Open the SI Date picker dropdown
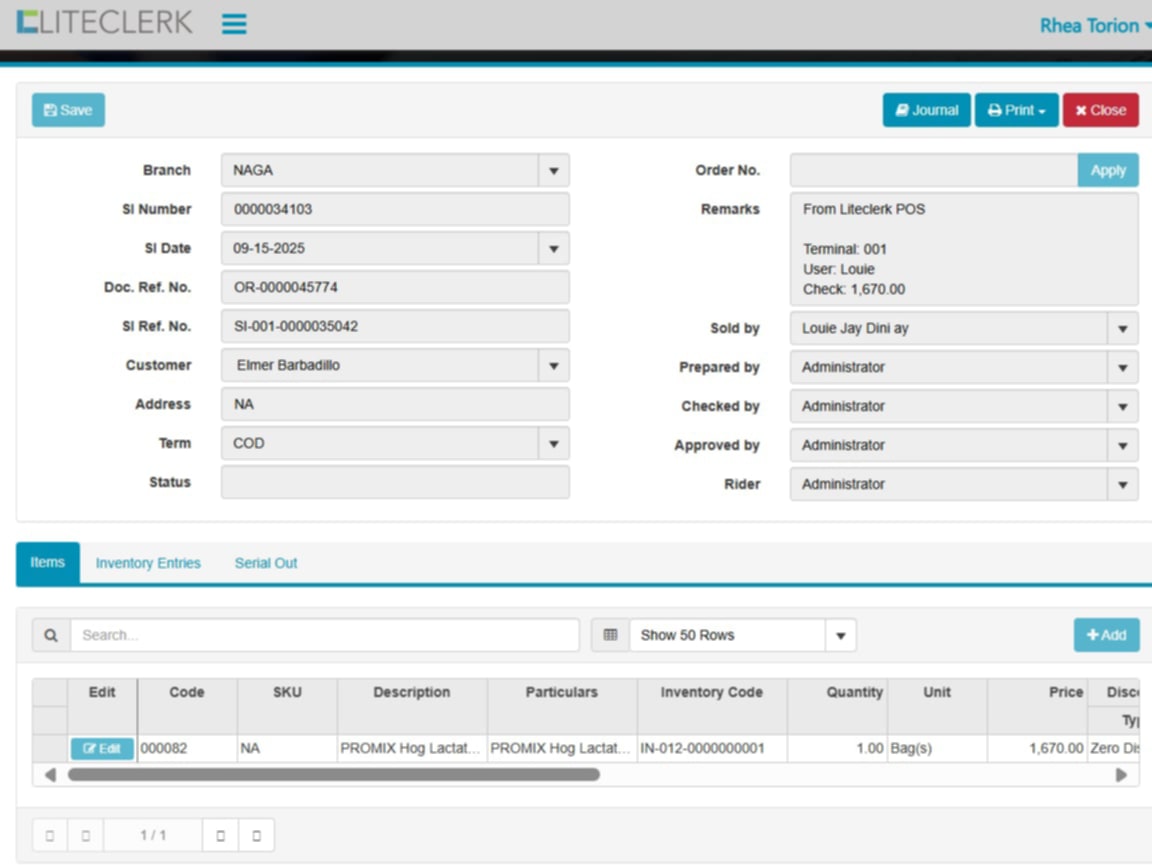This screenshot has width=1152, height=865. point(553,249)
